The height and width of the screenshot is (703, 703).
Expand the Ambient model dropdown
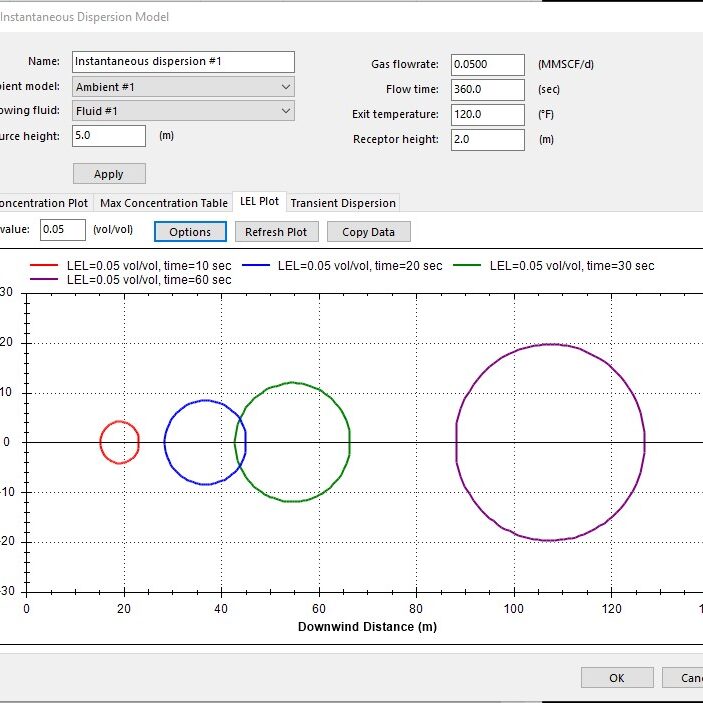point(183,87)
